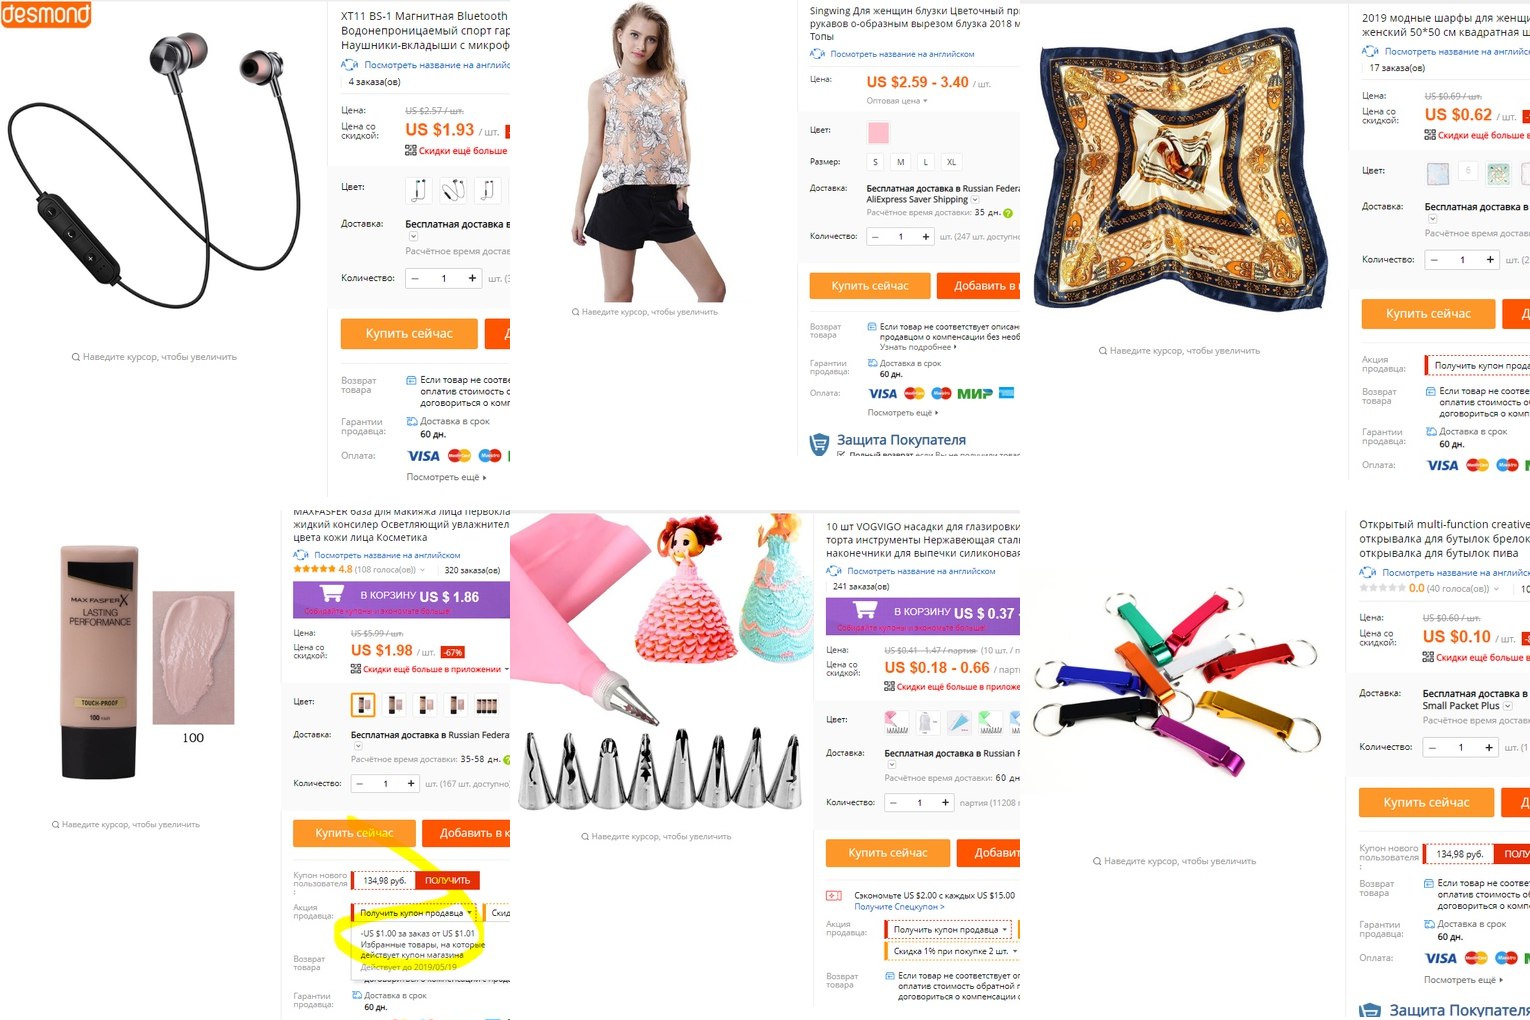Select the pink color swatch for the blouse
Screen dimensions: 1530x1020
[x=878, y=132]
